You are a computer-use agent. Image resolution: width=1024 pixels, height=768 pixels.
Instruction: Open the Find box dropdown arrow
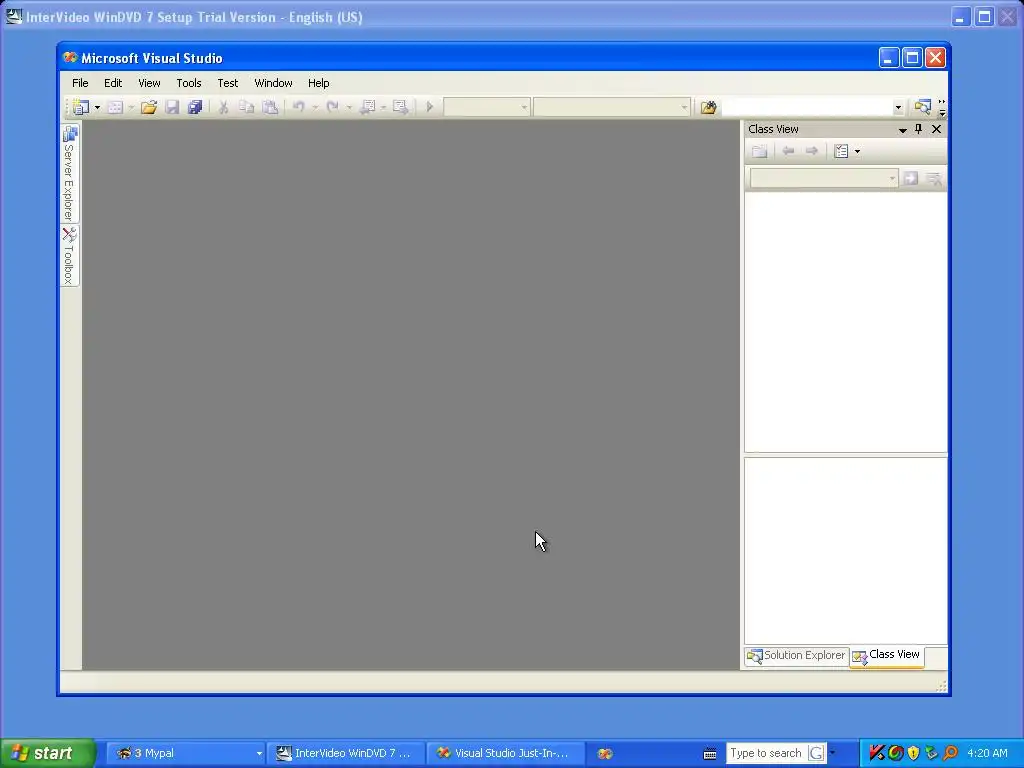(x=899, y=107)
